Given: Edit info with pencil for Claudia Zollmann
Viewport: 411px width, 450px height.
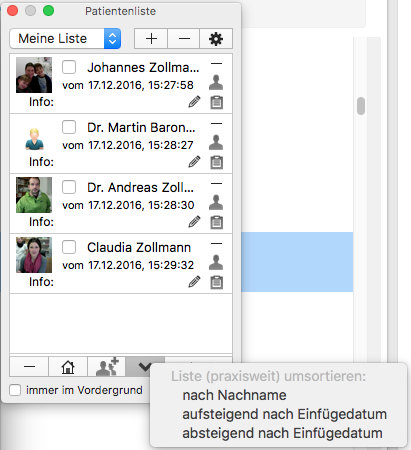Looking at the screenshot, I should click(194, 282).
